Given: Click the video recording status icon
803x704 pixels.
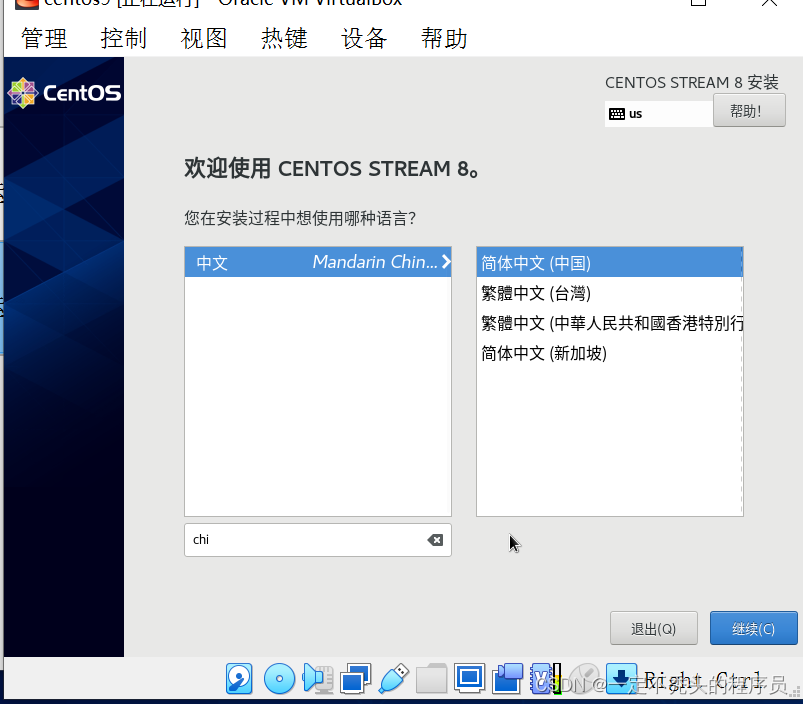Looking at the screenshot, I should click(508, 679).
